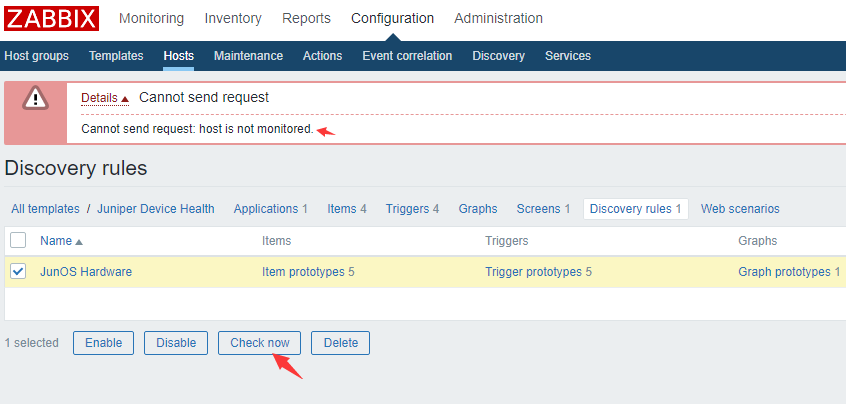This screenshot has height=404, width=846.
Task: Open the JunOS Hardware discovery rule
Action: point(86,272)
